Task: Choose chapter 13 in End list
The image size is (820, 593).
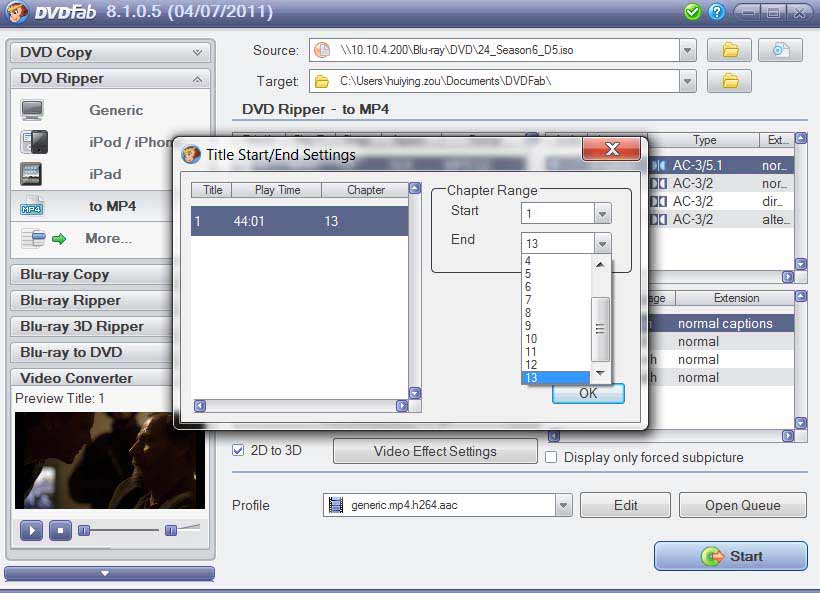Action: pos(556,378)
